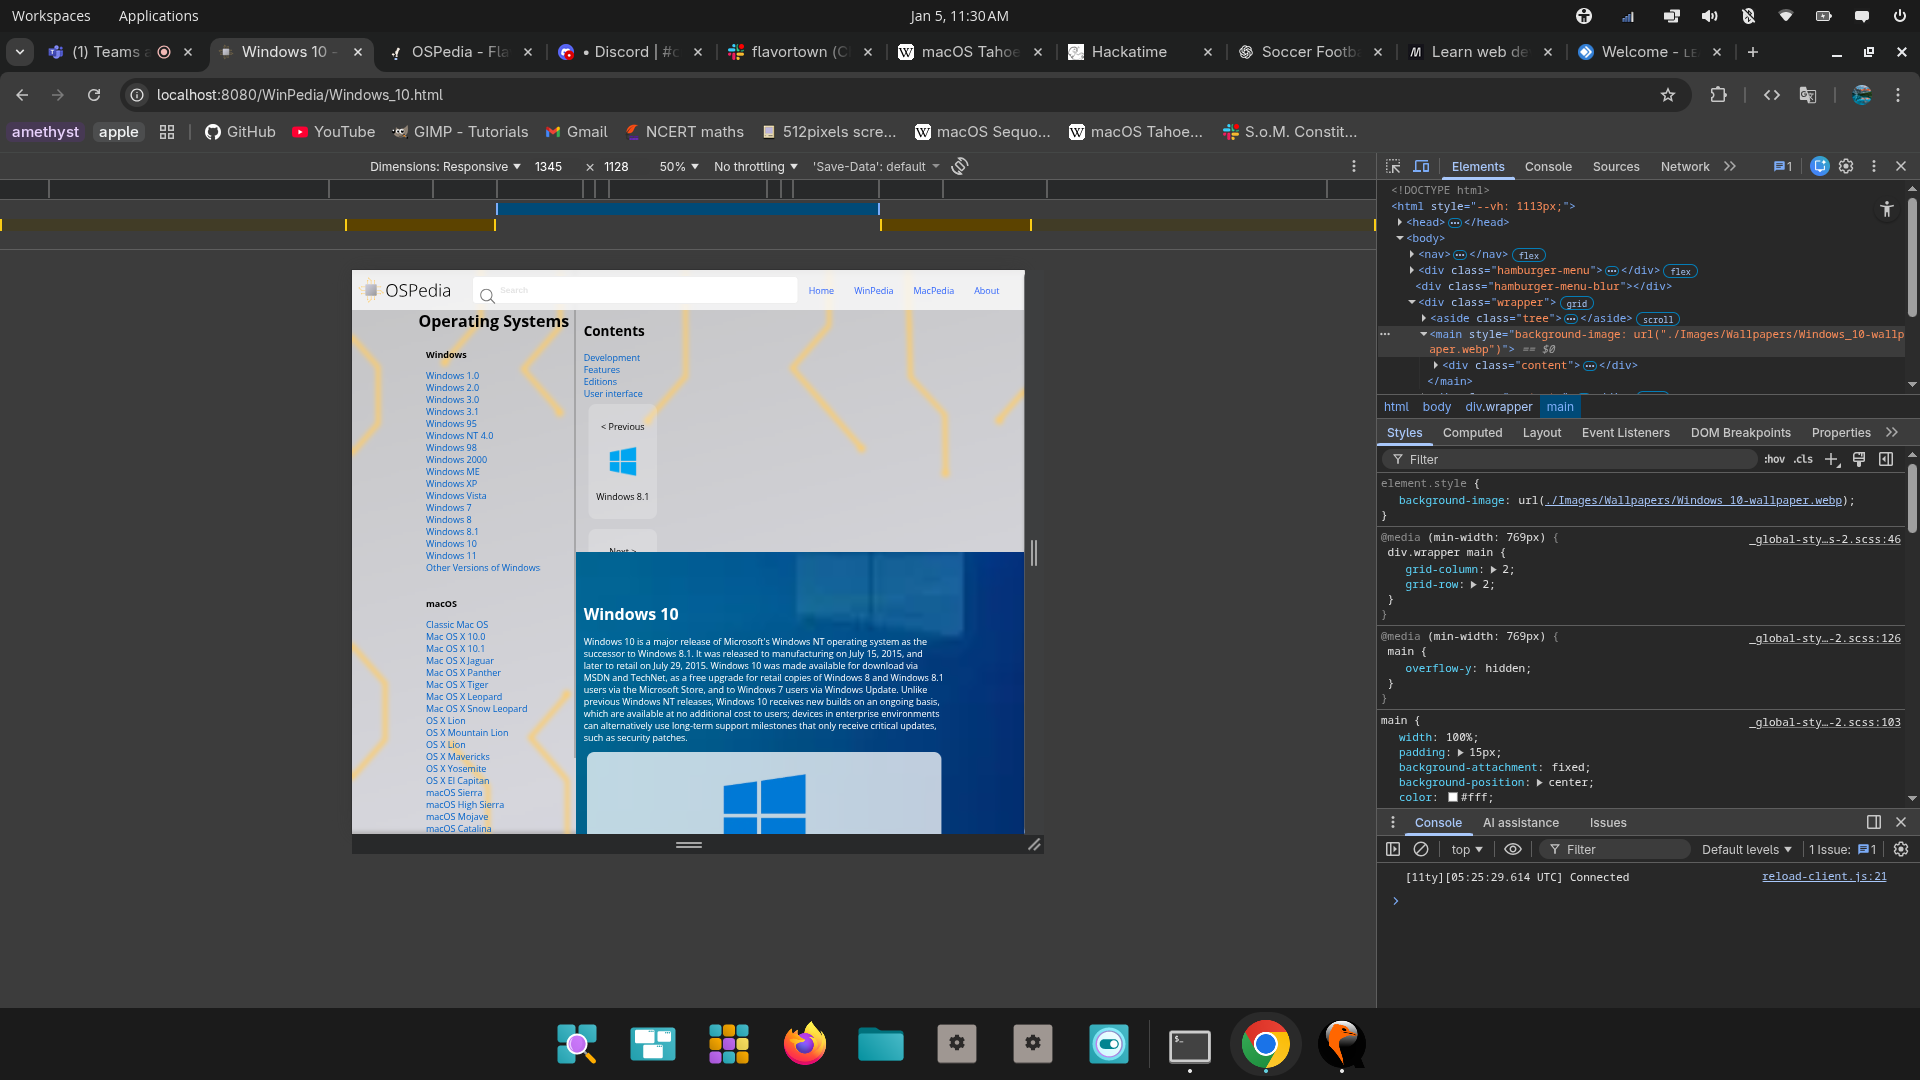Activate the inspect element picker
Viewport: 1920px width, 1080px height.
coord(1393,166)
